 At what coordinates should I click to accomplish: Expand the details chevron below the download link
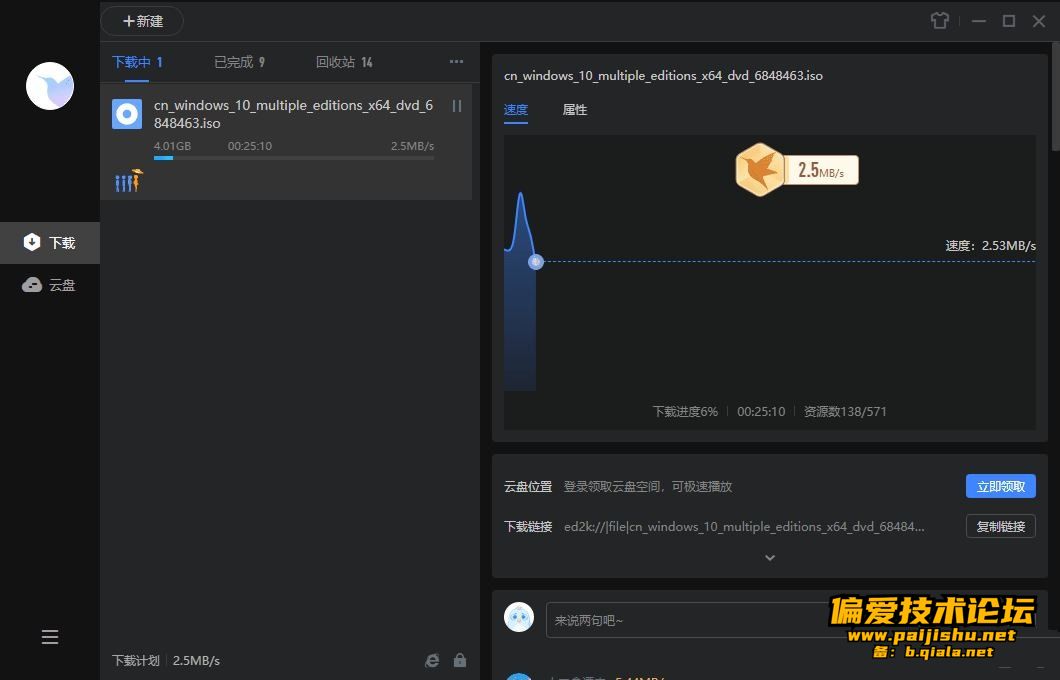coord(770,558)
